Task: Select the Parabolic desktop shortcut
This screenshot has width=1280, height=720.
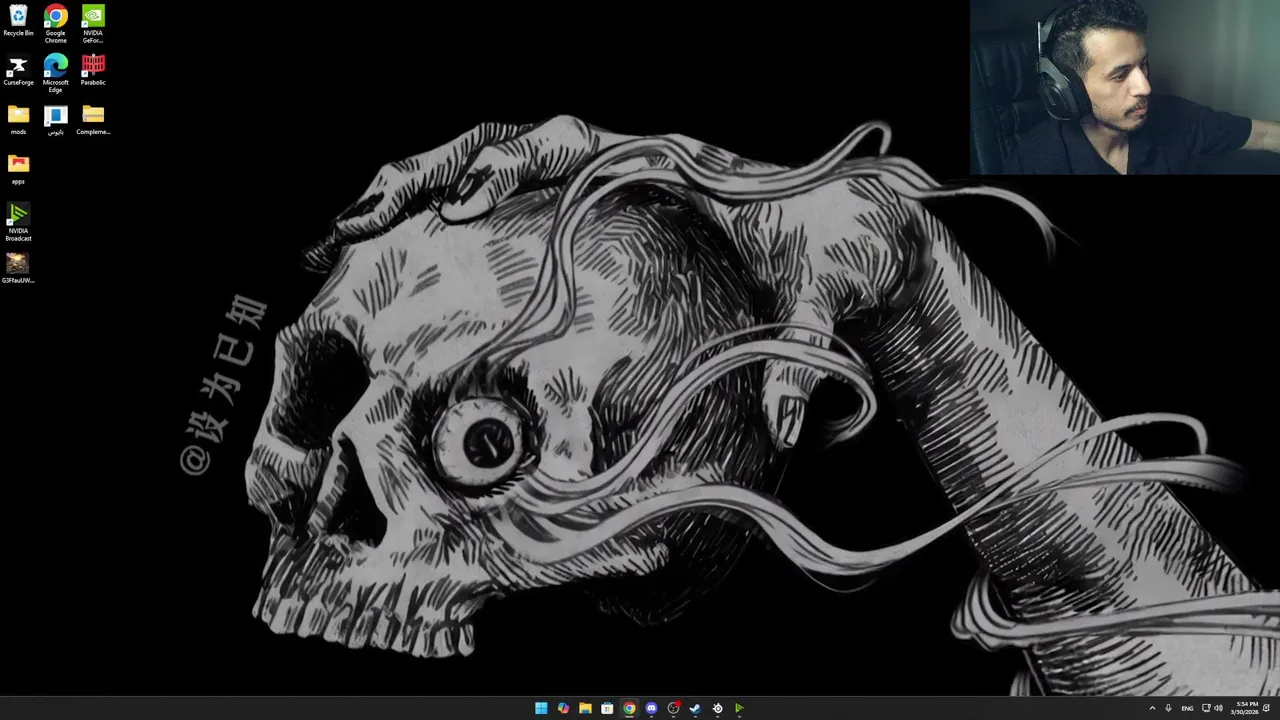Action: pyautogui.click(x=93, y=70)
